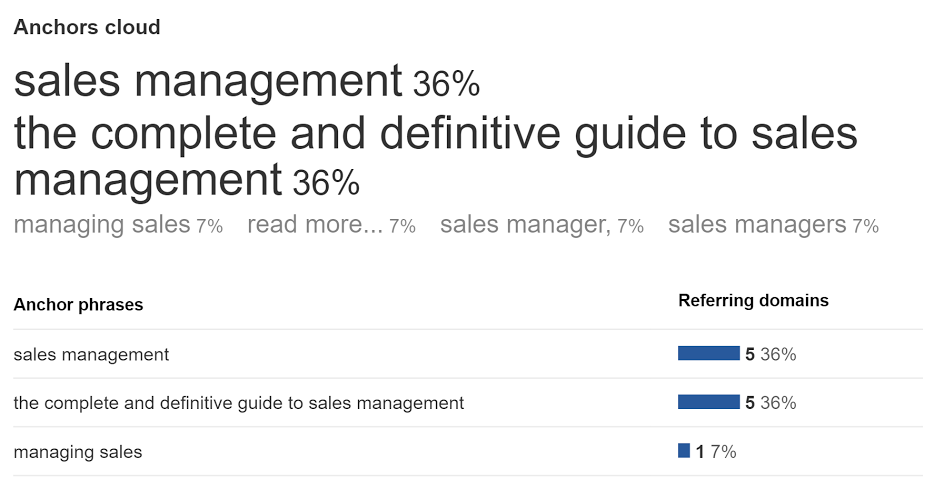
Task: Click the 'read more...' cloud anchor
Action: (315, 225)
